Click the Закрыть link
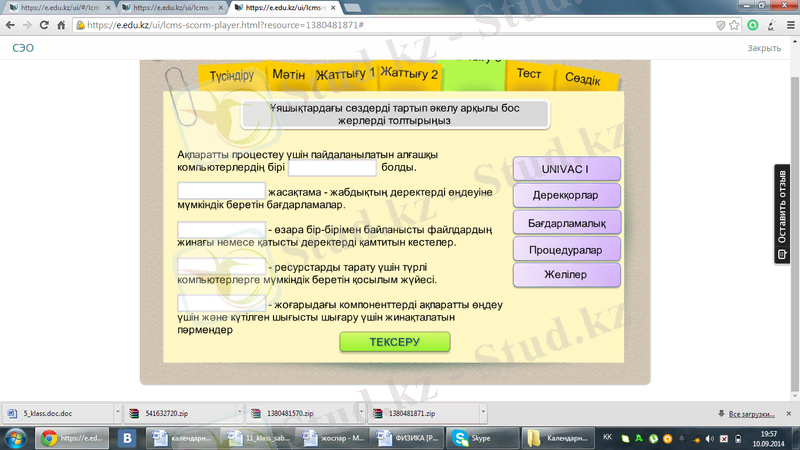The width and height of the screenshot is (800, 450). point(764,47)
